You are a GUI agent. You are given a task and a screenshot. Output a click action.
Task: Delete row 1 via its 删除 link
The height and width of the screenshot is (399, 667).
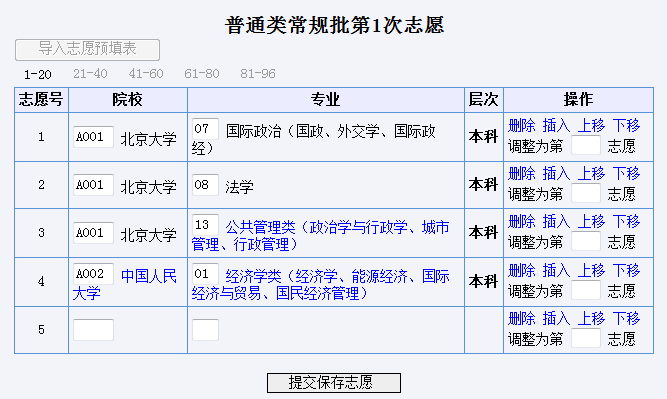point(522,125)
